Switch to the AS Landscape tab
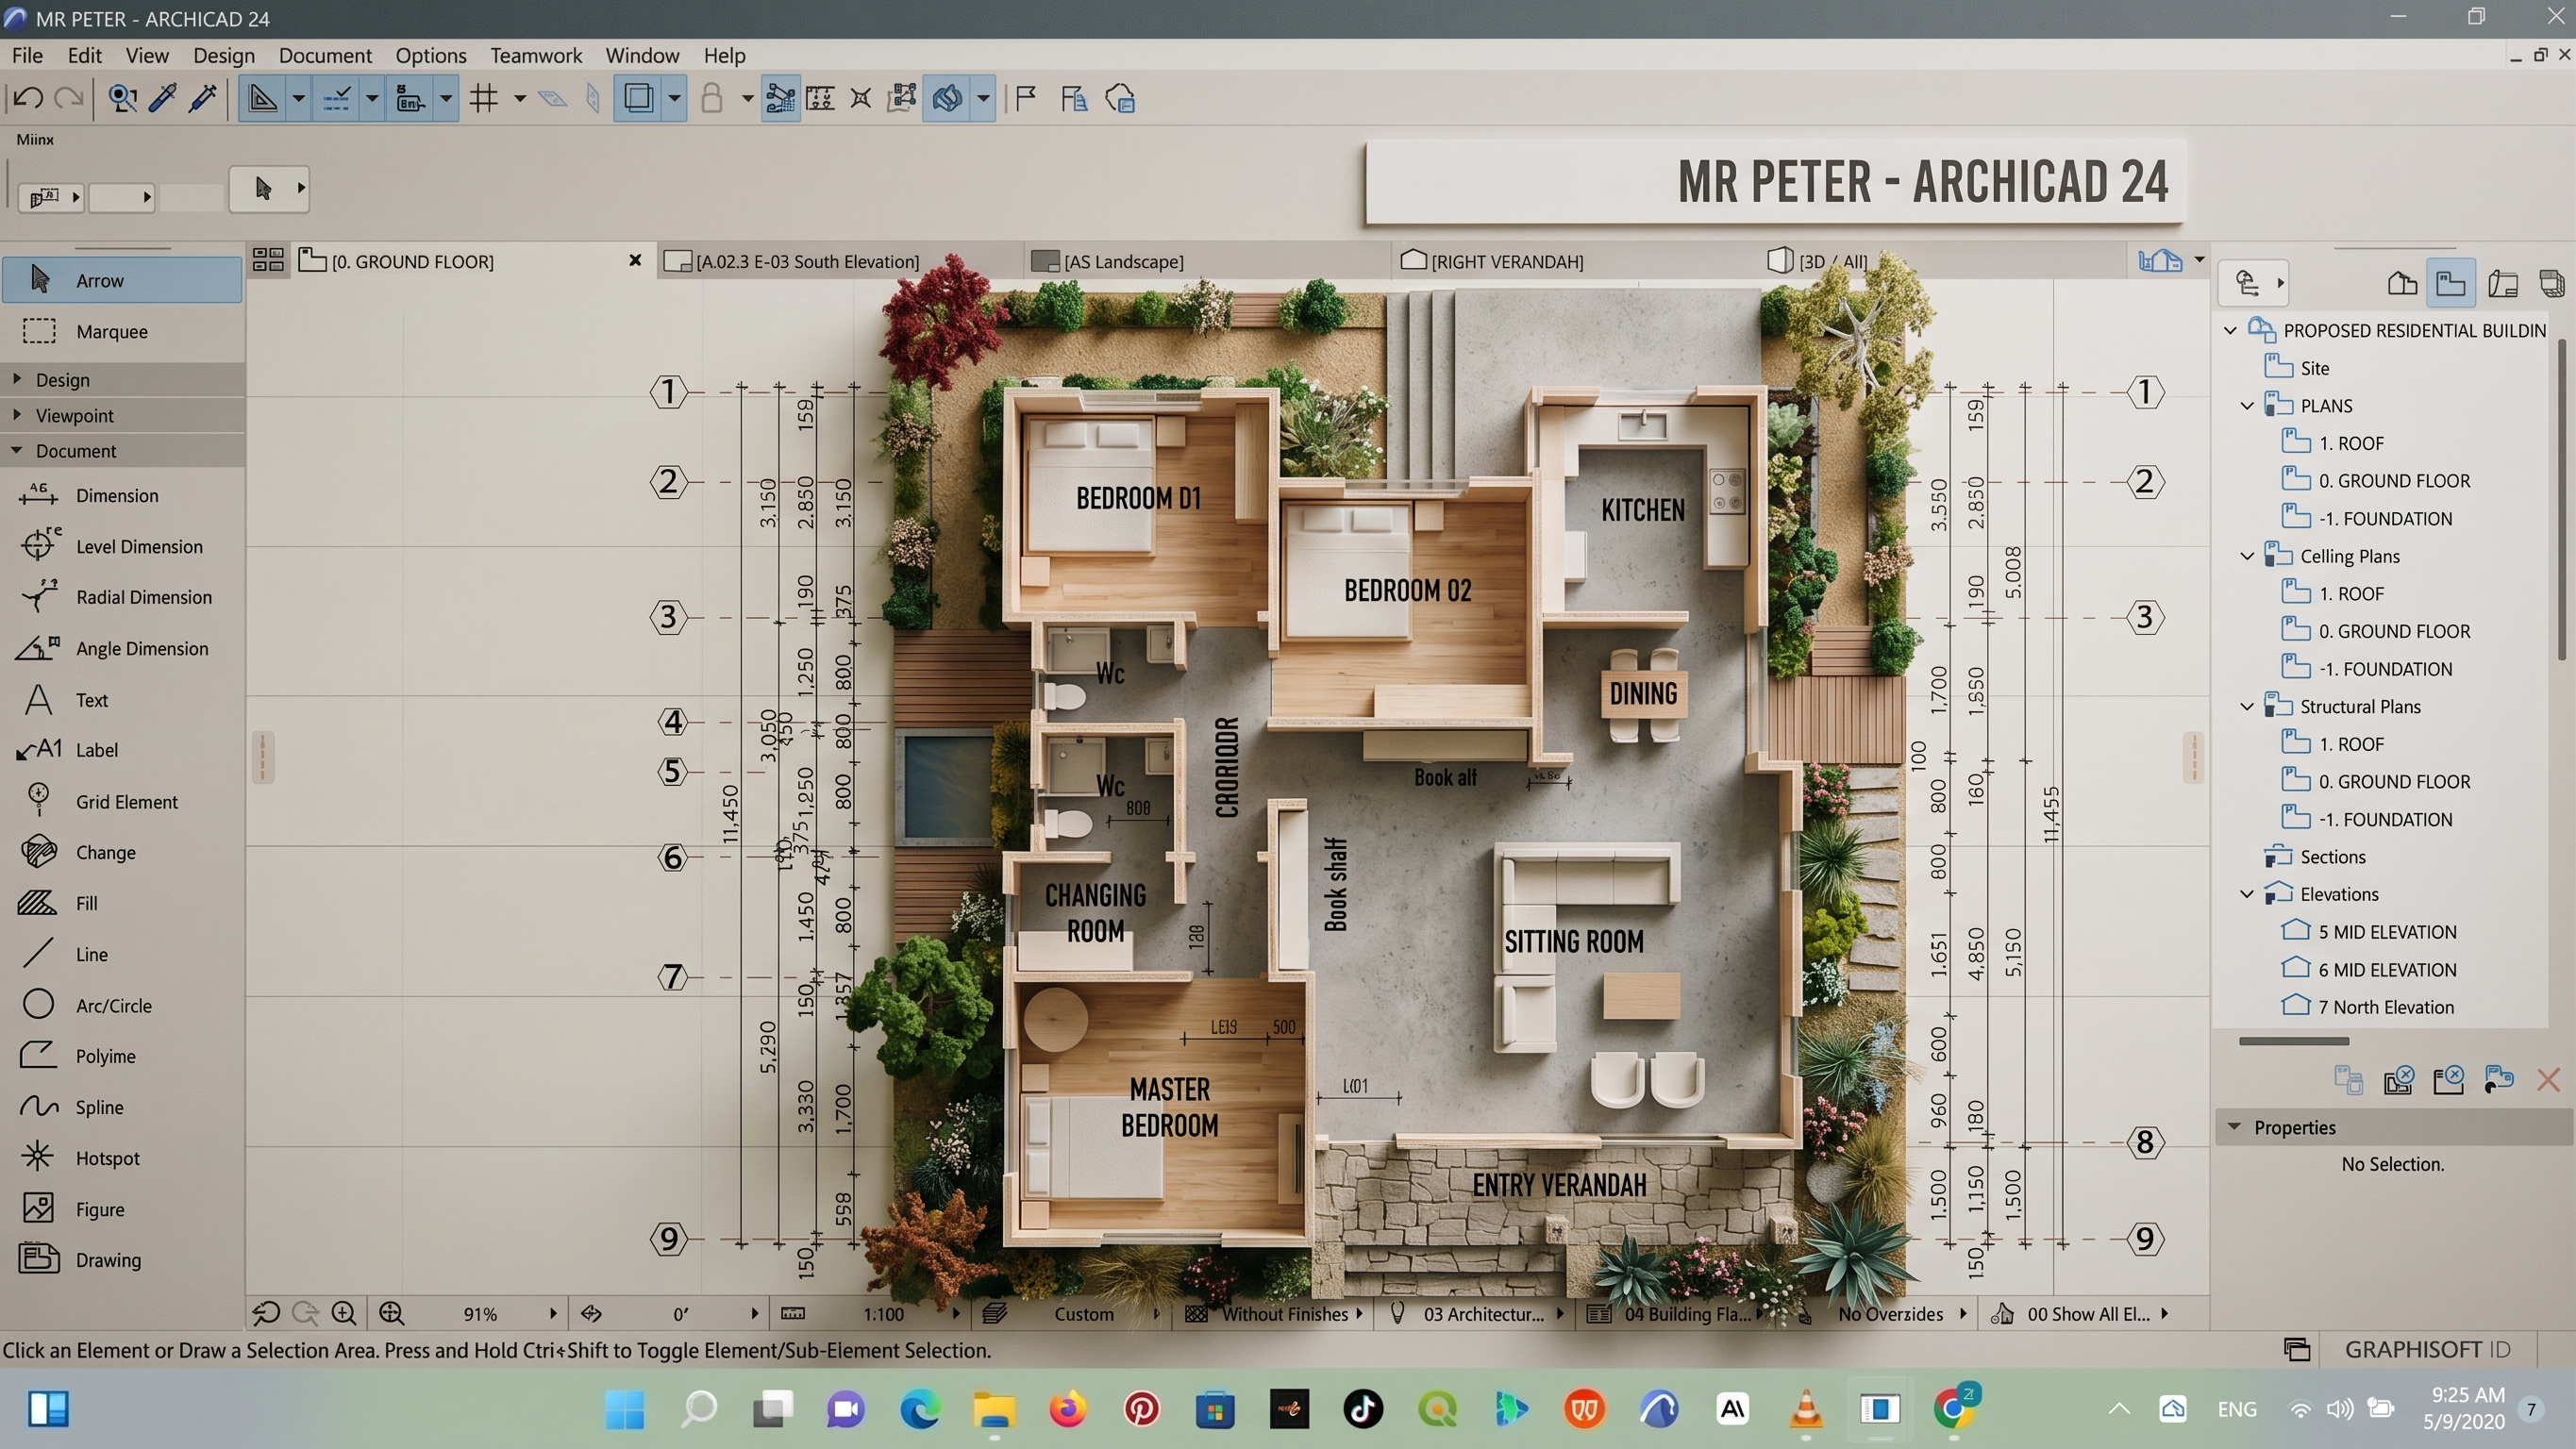Viewport: 2576px width, 1449px height. (1205, 261)
